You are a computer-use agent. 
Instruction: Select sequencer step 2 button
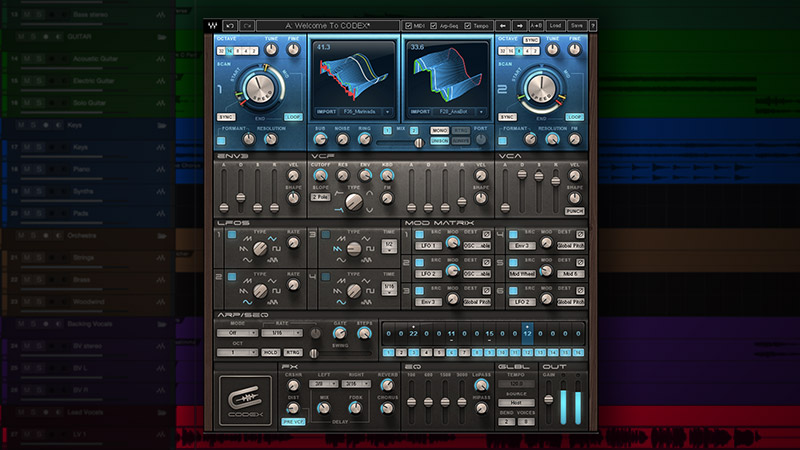pyautogui.click(x=401, y=353)
